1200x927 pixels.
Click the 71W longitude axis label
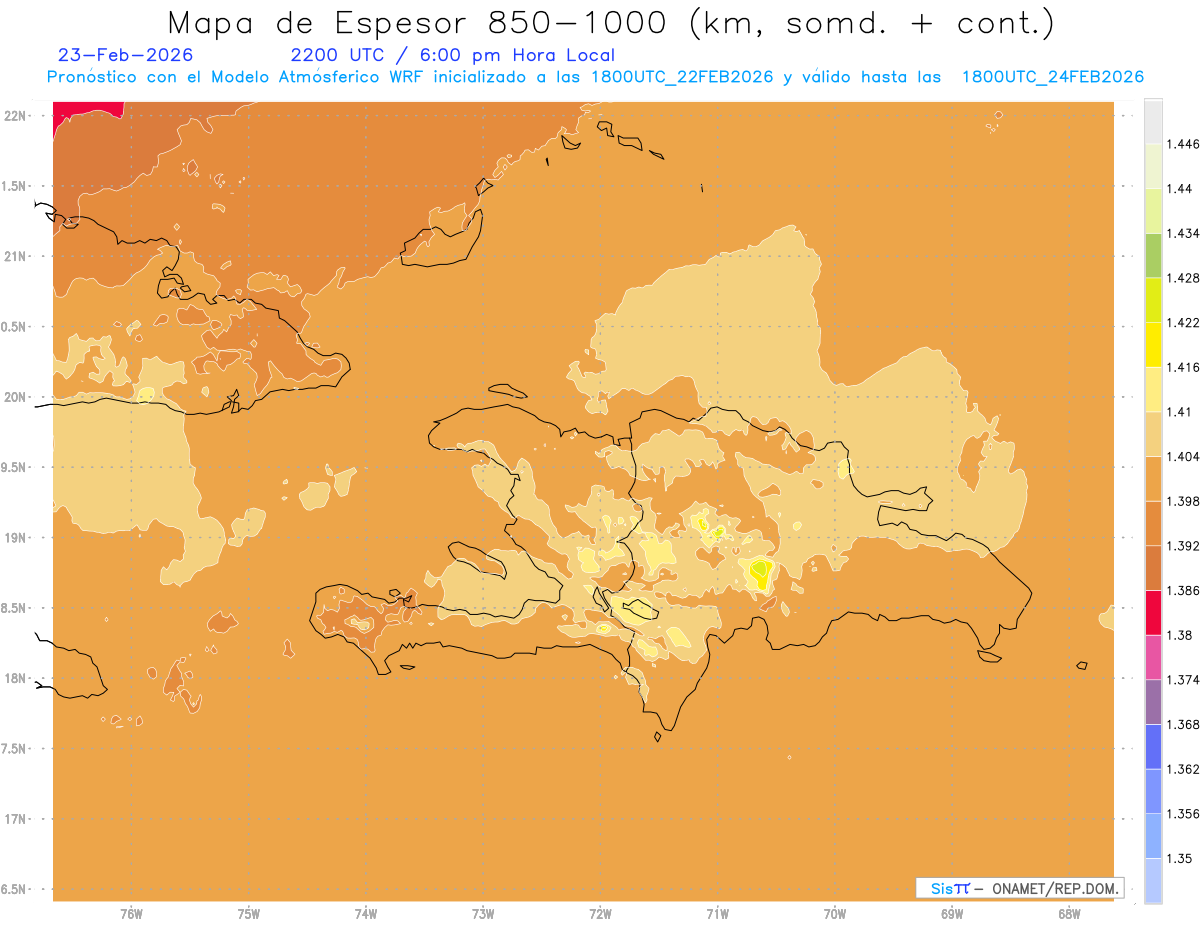point(717,914)
